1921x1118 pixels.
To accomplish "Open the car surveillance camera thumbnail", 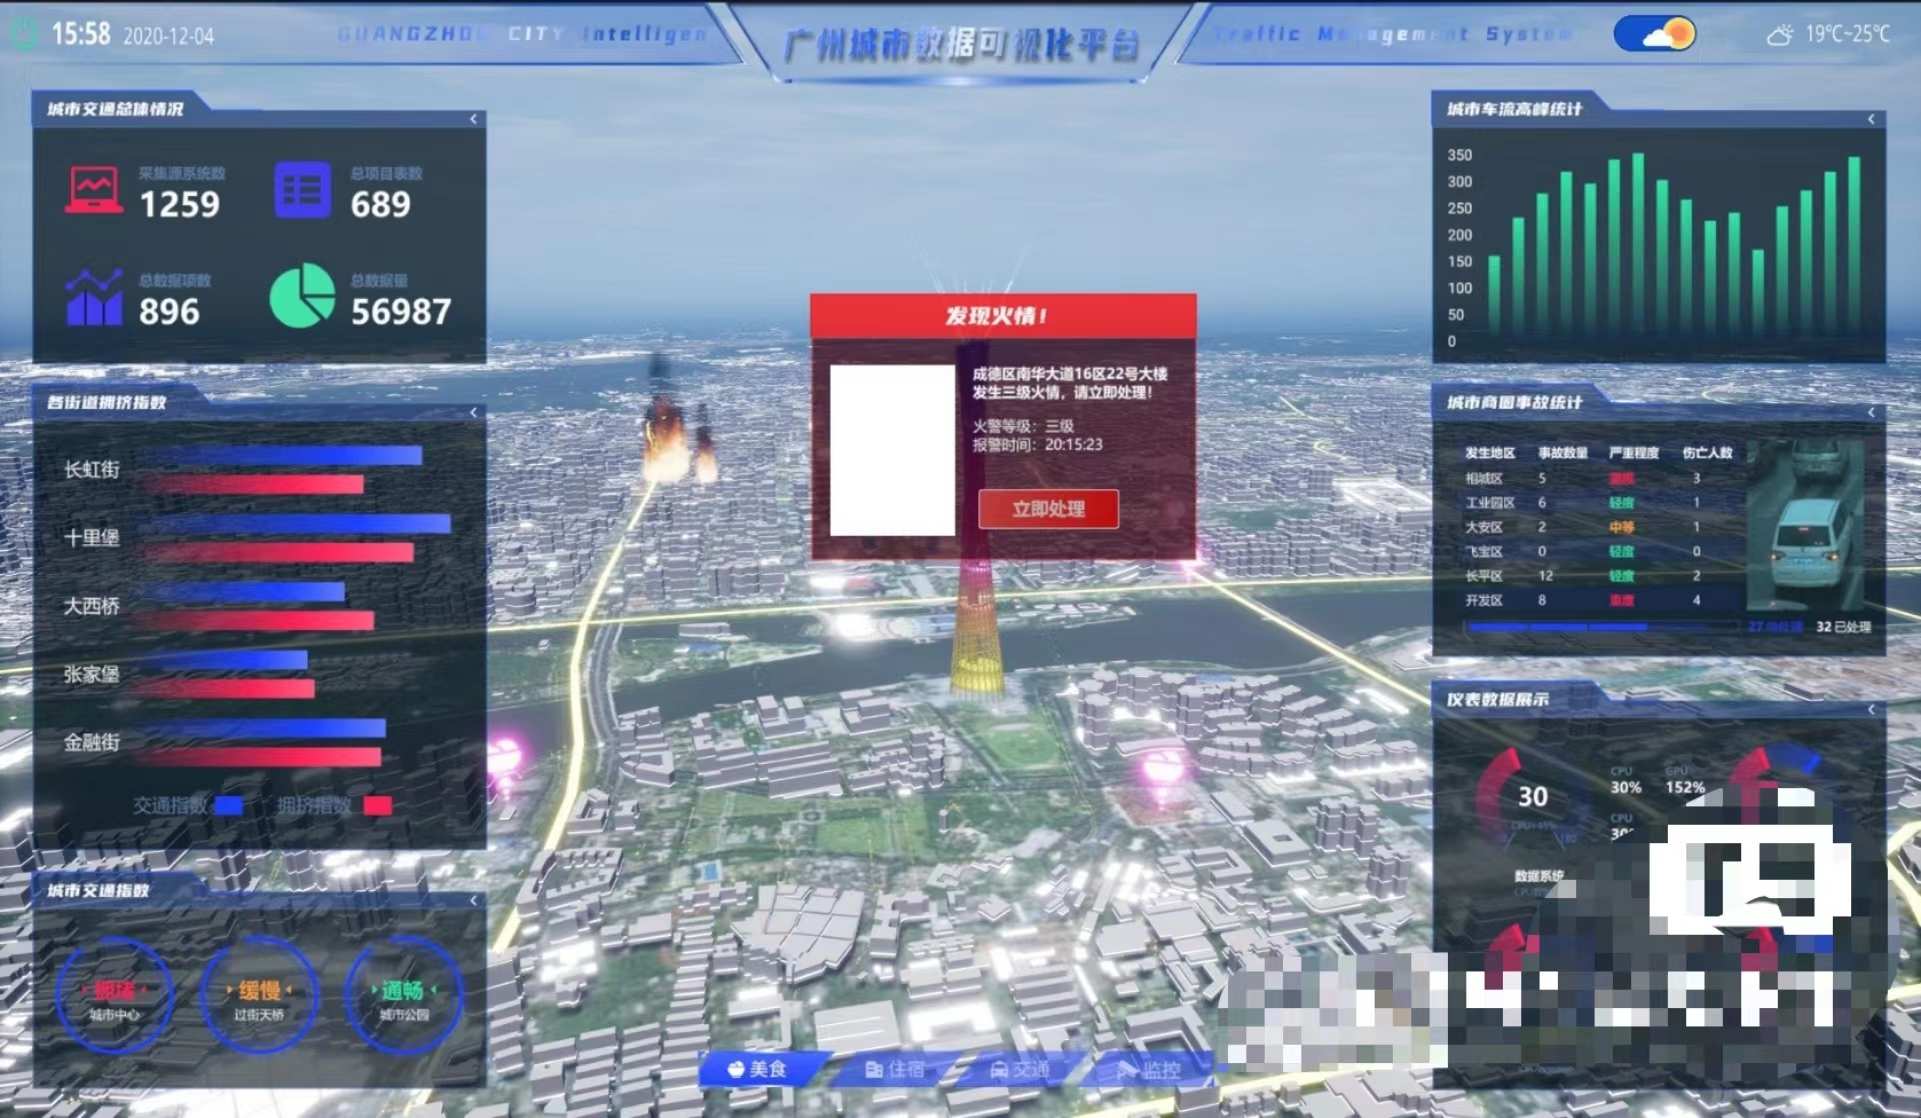I will [1806, 525].
